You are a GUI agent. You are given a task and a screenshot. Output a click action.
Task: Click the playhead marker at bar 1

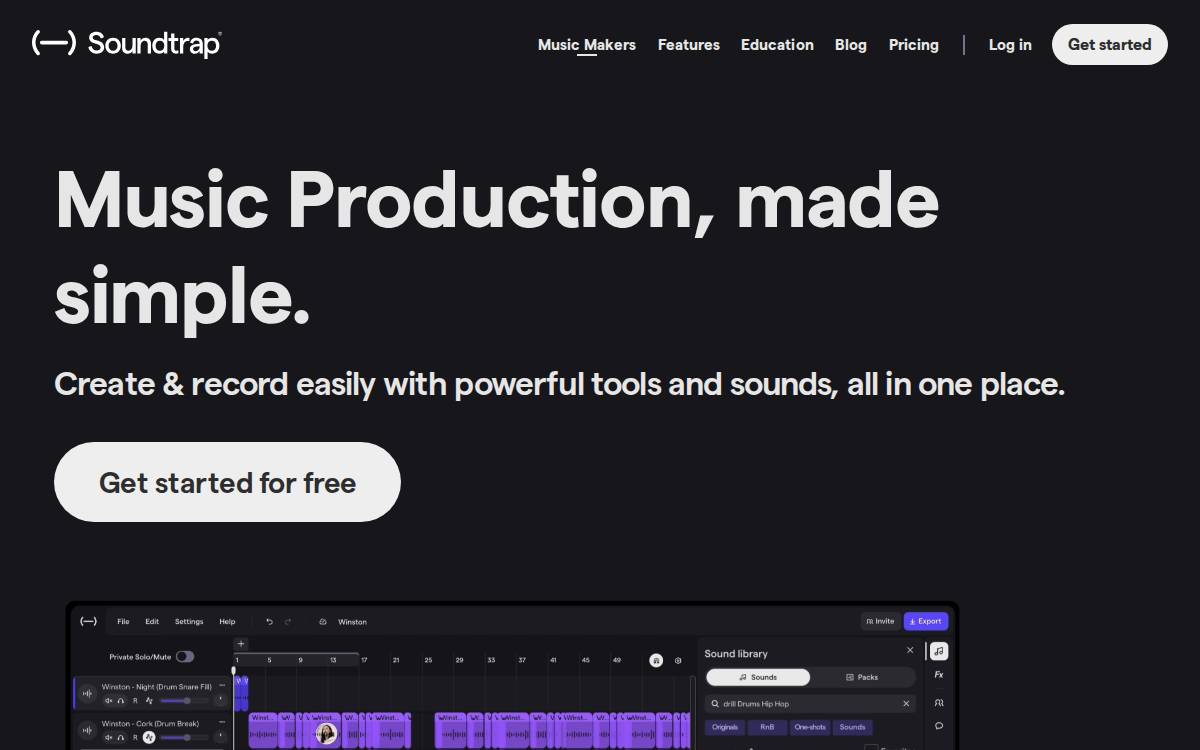[233, 670]
